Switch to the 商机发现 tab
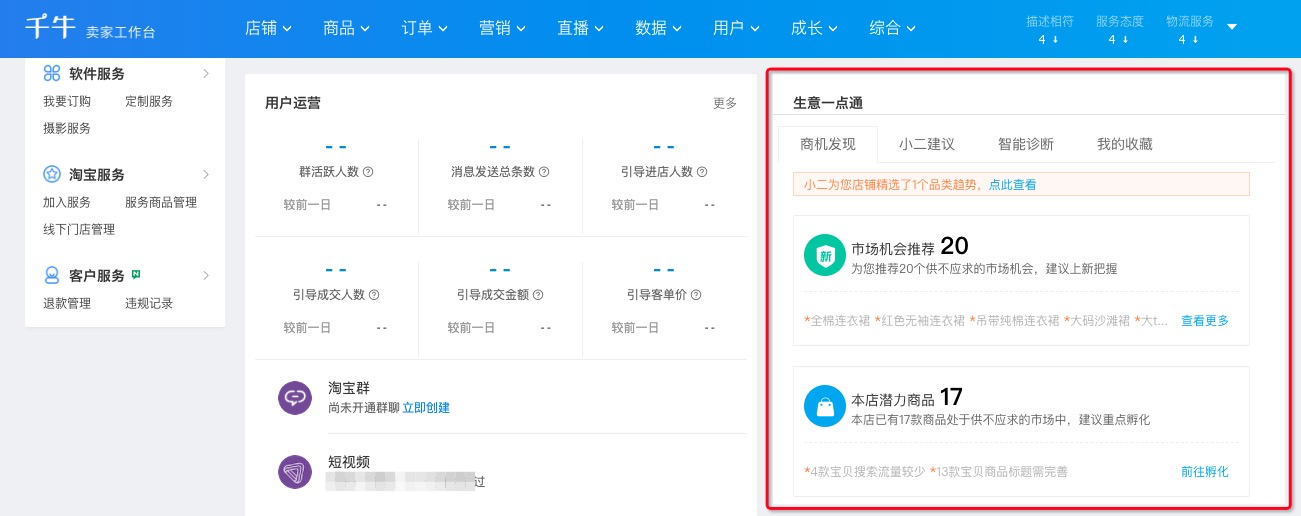Screen dimensions: 1301x516 coord(828,144)
